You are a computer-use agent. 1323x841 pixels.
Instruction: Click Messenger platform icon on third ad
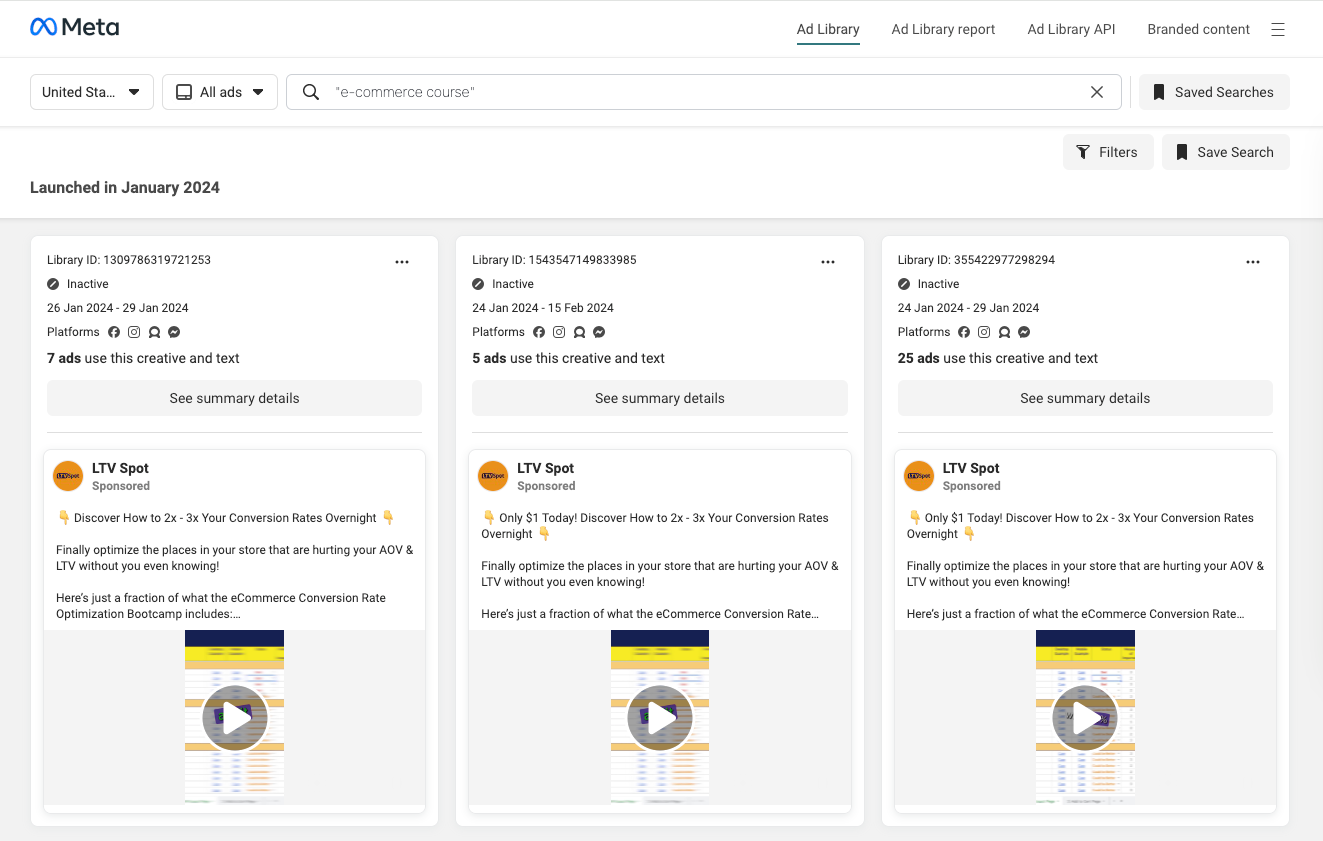(x=1024, y=332)
